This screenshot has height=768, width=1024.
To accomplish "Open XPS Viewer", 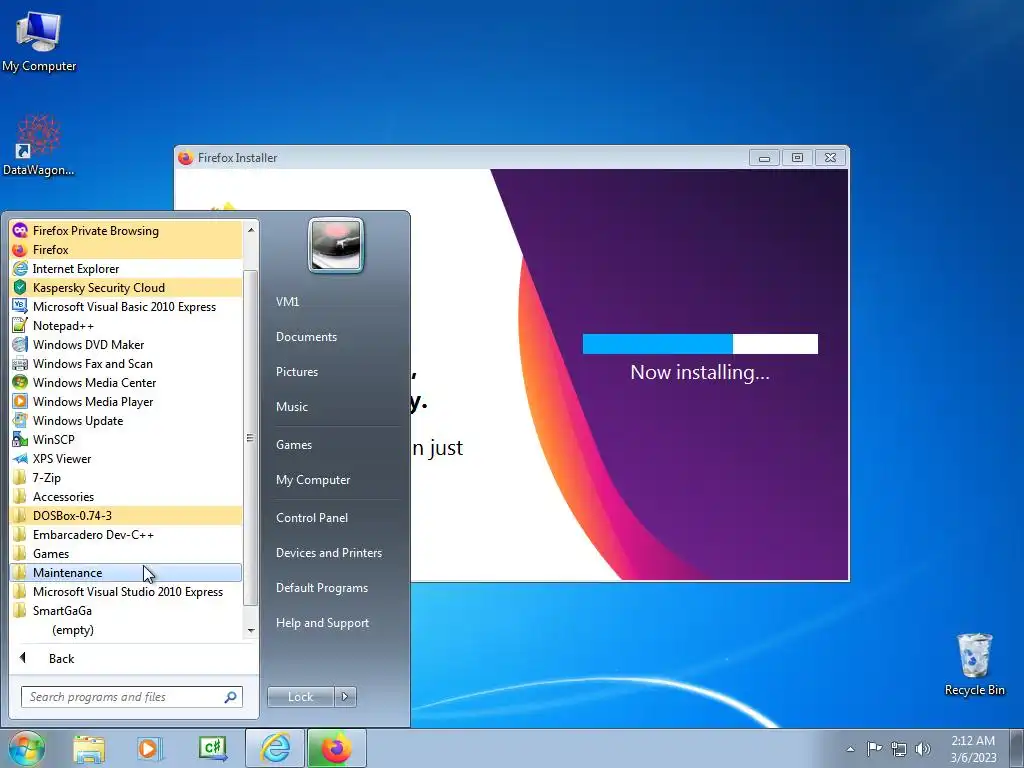I will tap(126, 458).
